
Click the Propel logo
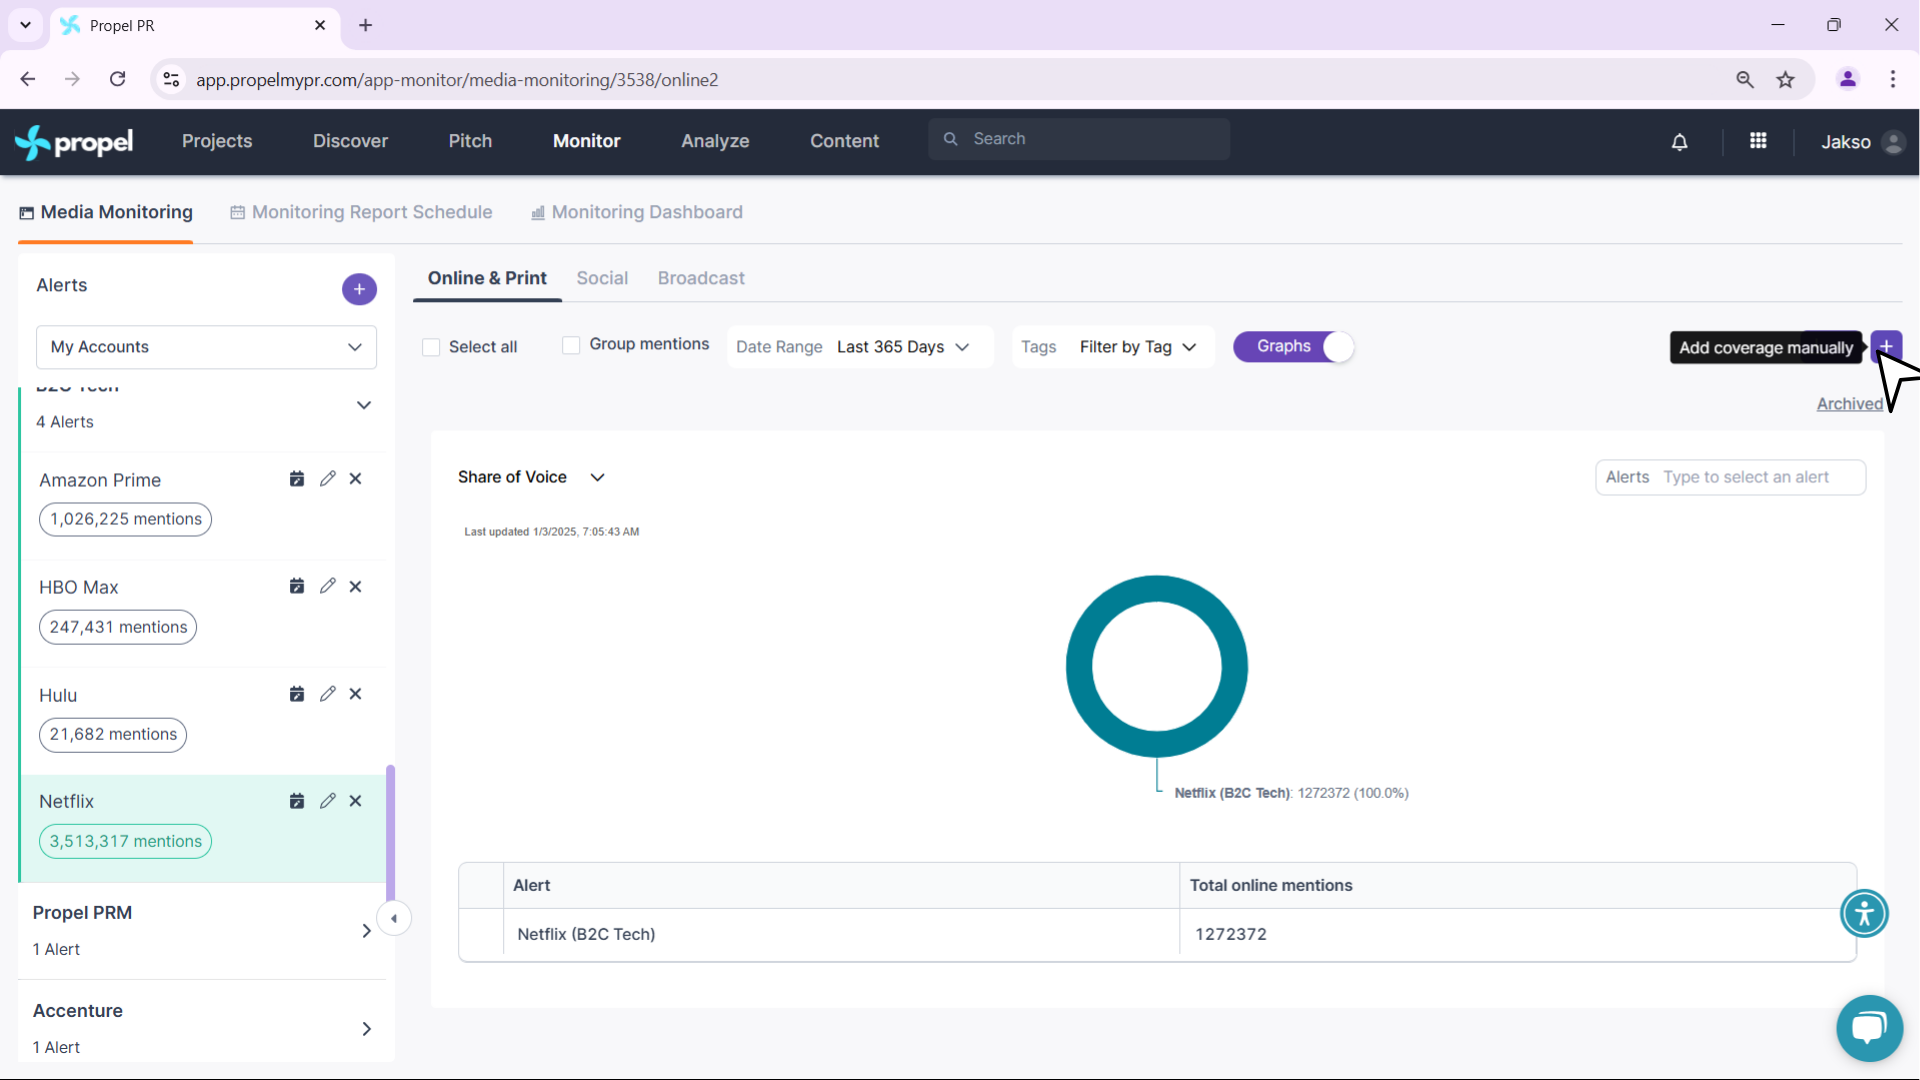coord(74,142)
